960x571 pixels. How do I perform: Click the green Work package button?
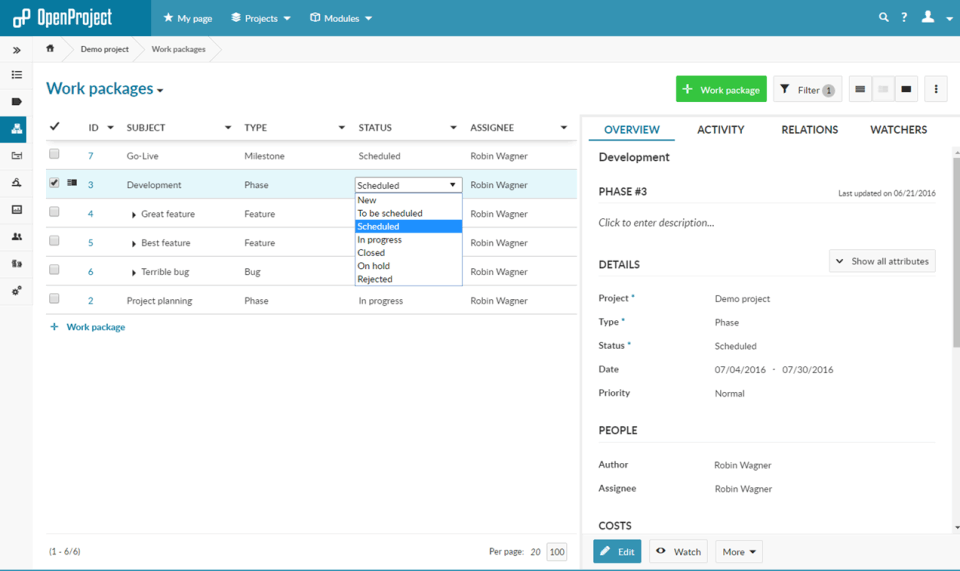click(721, 89)
